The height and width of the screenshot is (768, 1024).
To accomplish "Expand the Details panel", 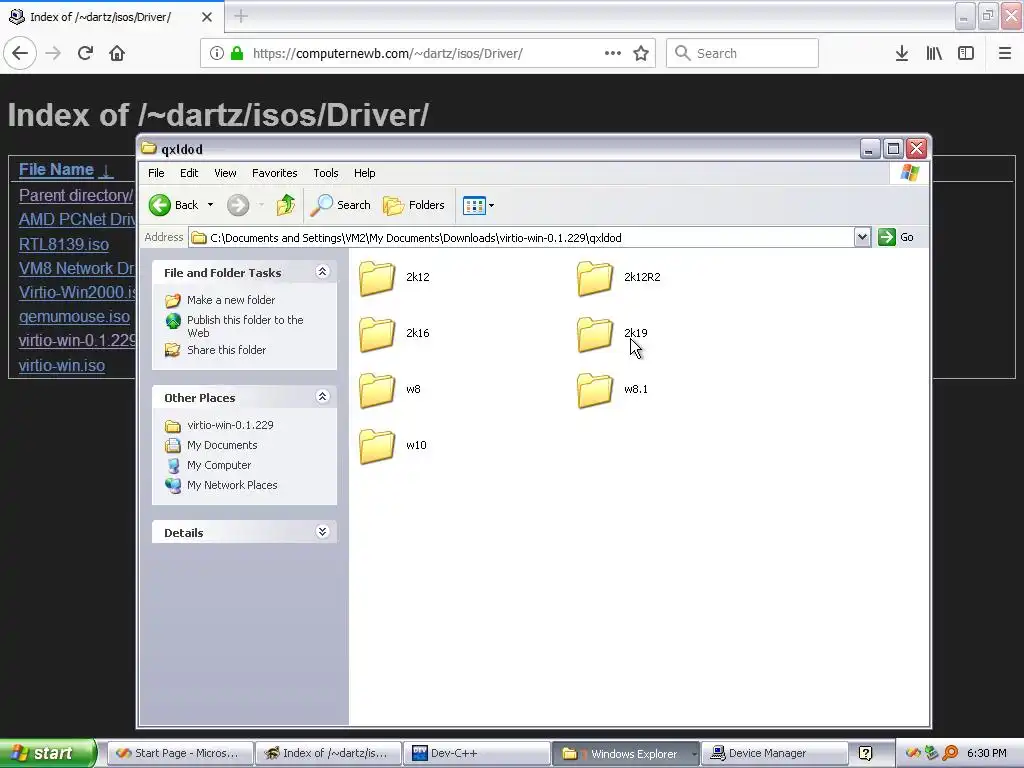I will pos(323,532).
